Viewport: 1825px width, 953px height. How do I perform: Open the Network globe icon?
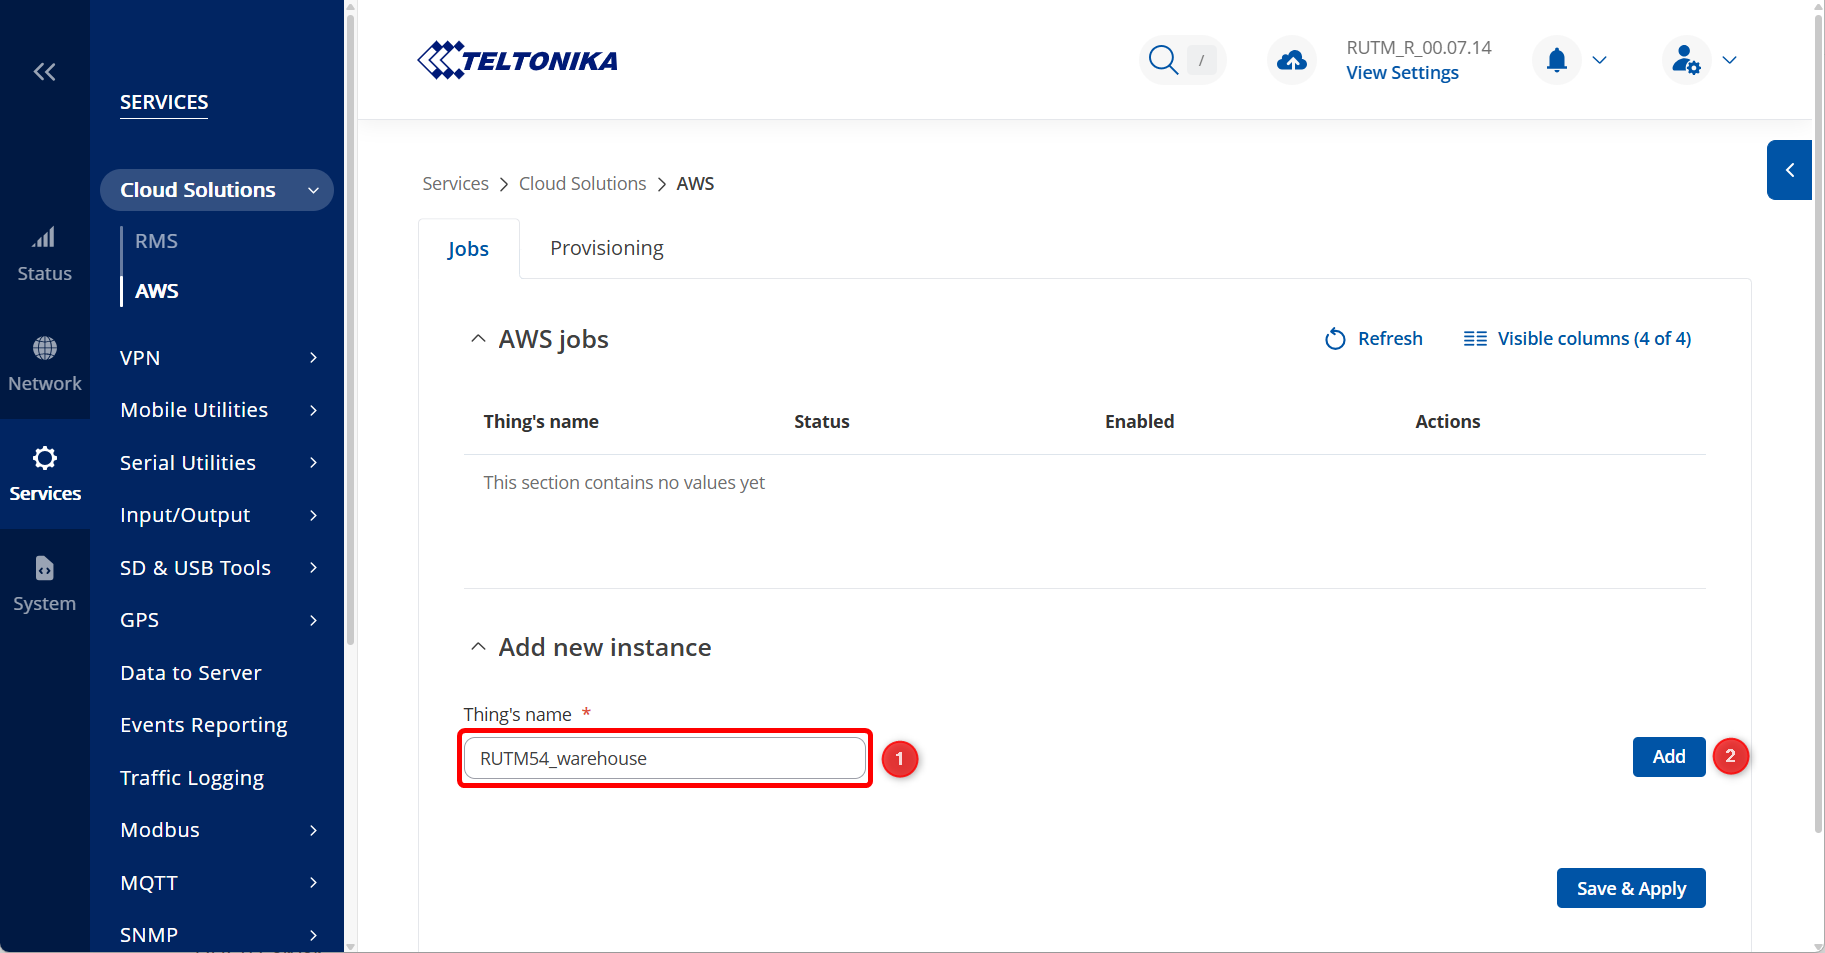(44, 348)
